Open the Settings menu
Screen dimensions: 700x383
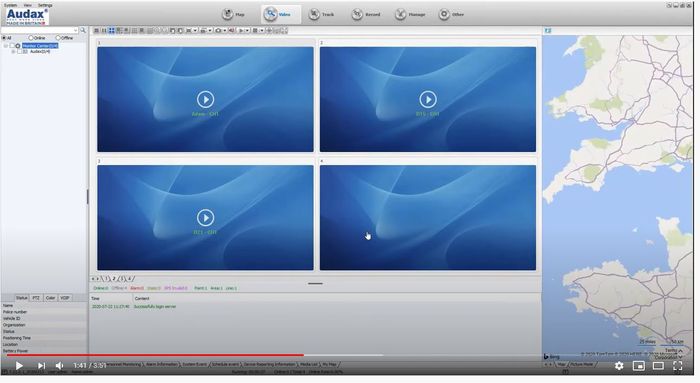(45, 5)
